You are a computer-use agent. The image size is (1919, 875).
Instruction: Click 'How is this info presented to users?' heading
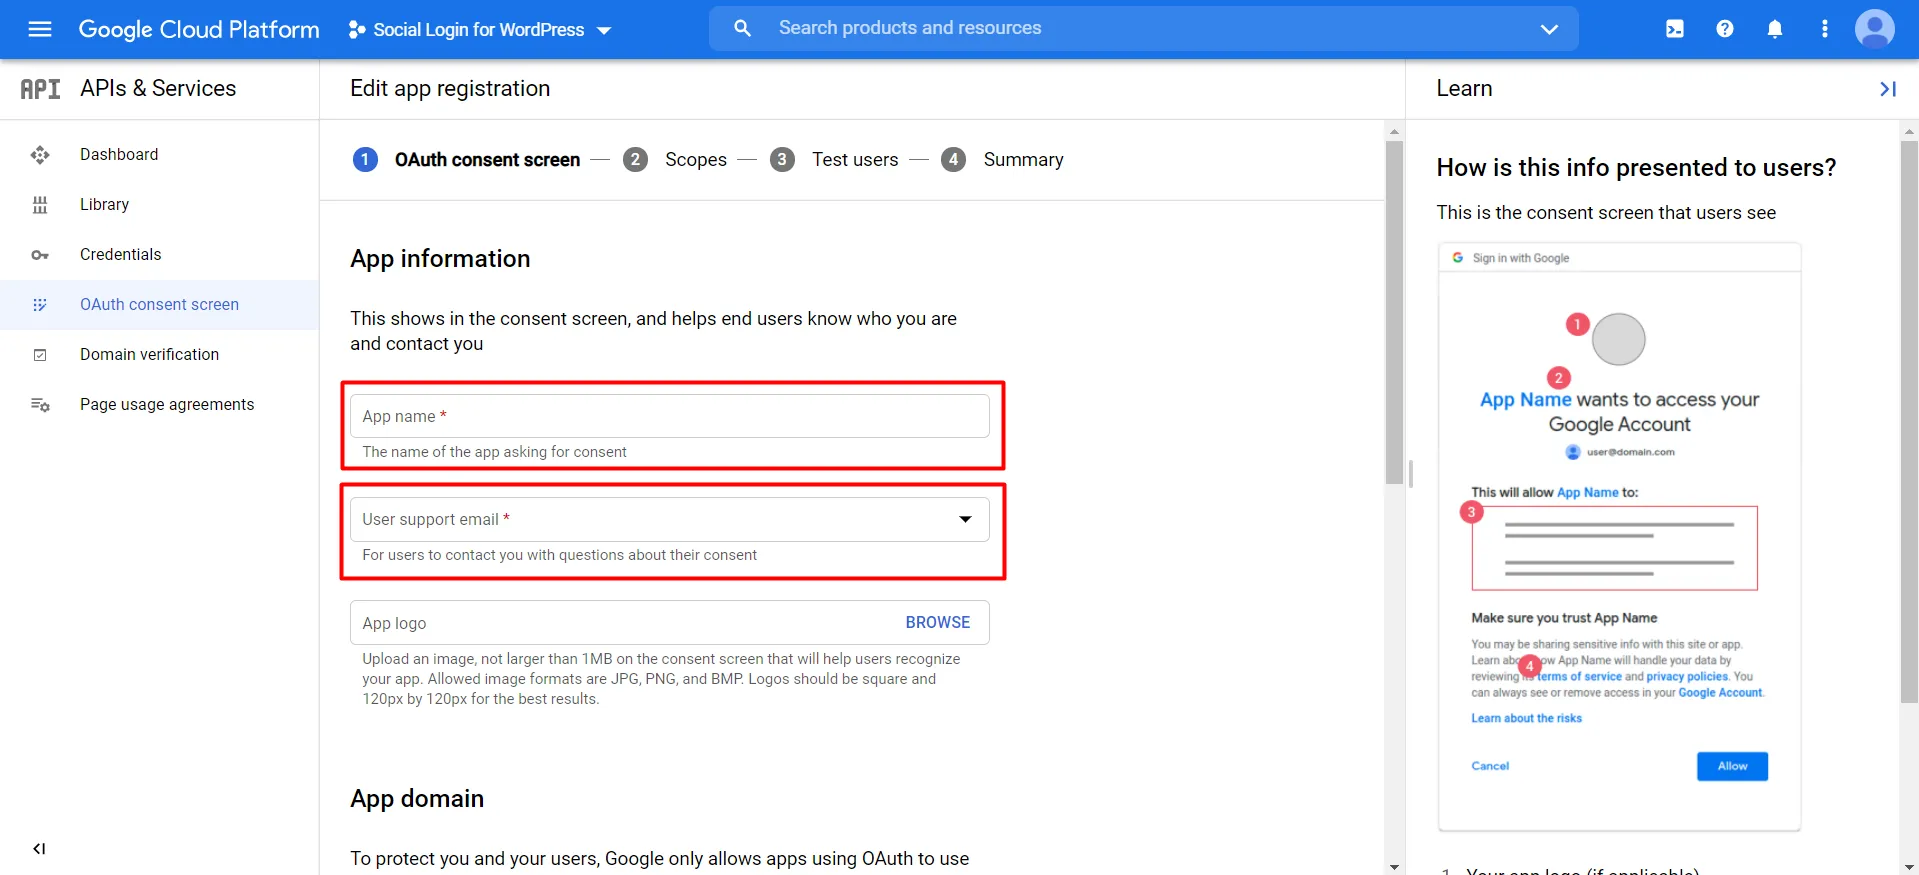pos(1636,168)
